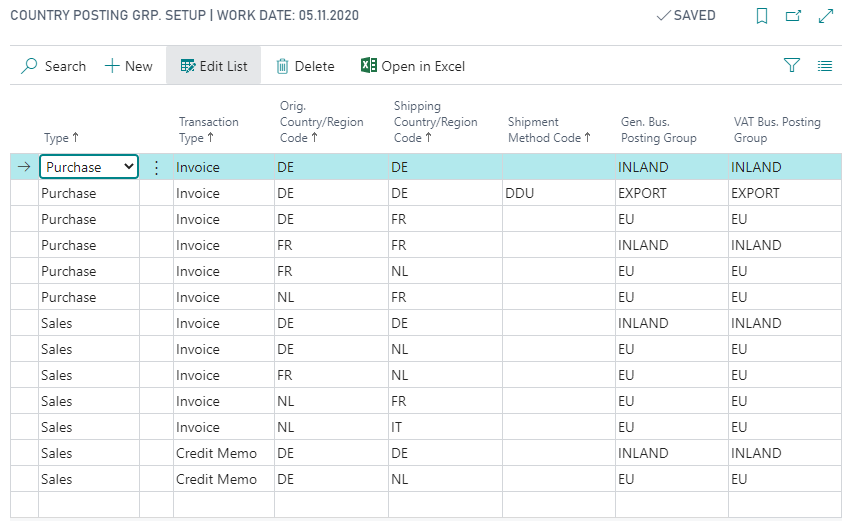Click the empty Type cell in last row
The image size is (847, 521).
point(89,505)
